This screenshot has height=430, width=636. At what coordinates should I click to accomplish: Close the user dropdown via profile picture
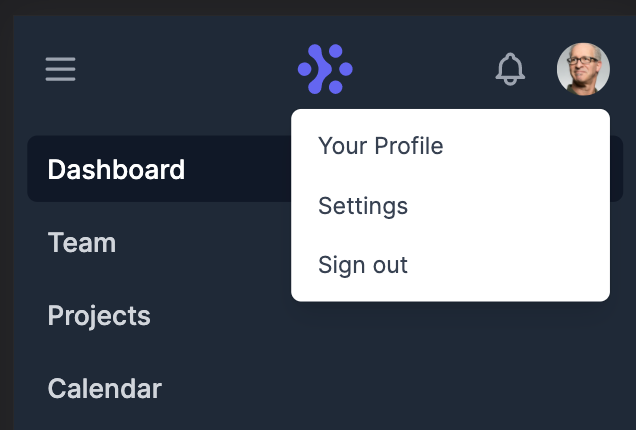coord(583,69)
